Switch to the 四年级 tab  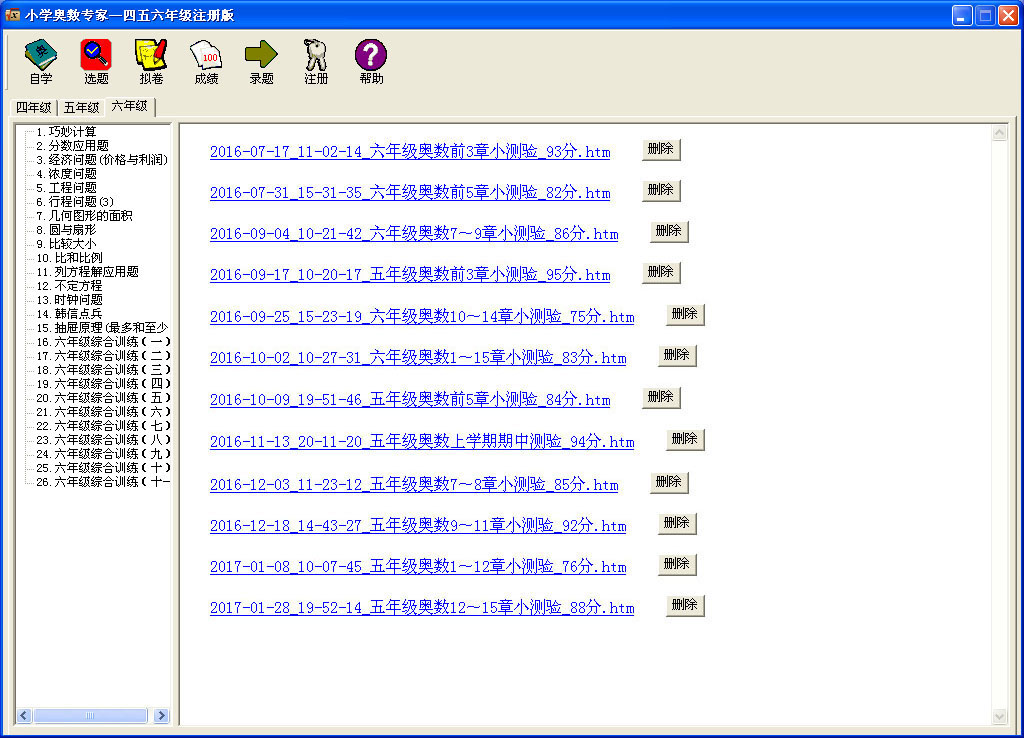[x=33, y=108]
